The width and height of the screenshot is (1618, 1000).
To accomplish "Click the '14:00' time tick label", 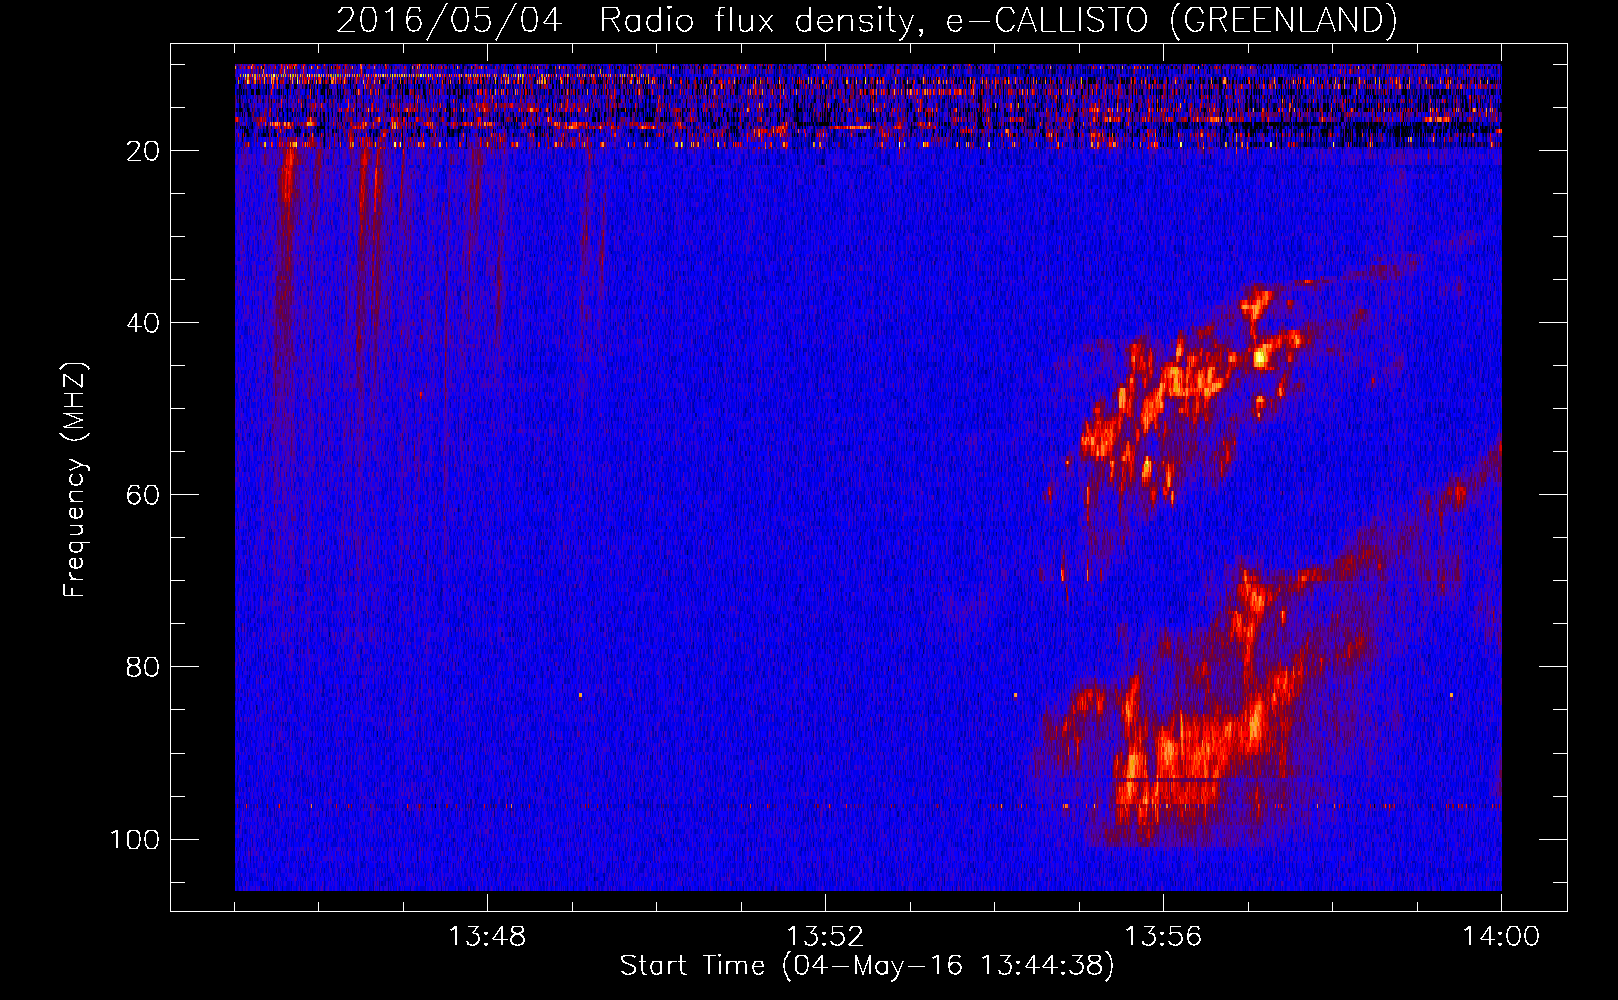I will click(1501, 937).
